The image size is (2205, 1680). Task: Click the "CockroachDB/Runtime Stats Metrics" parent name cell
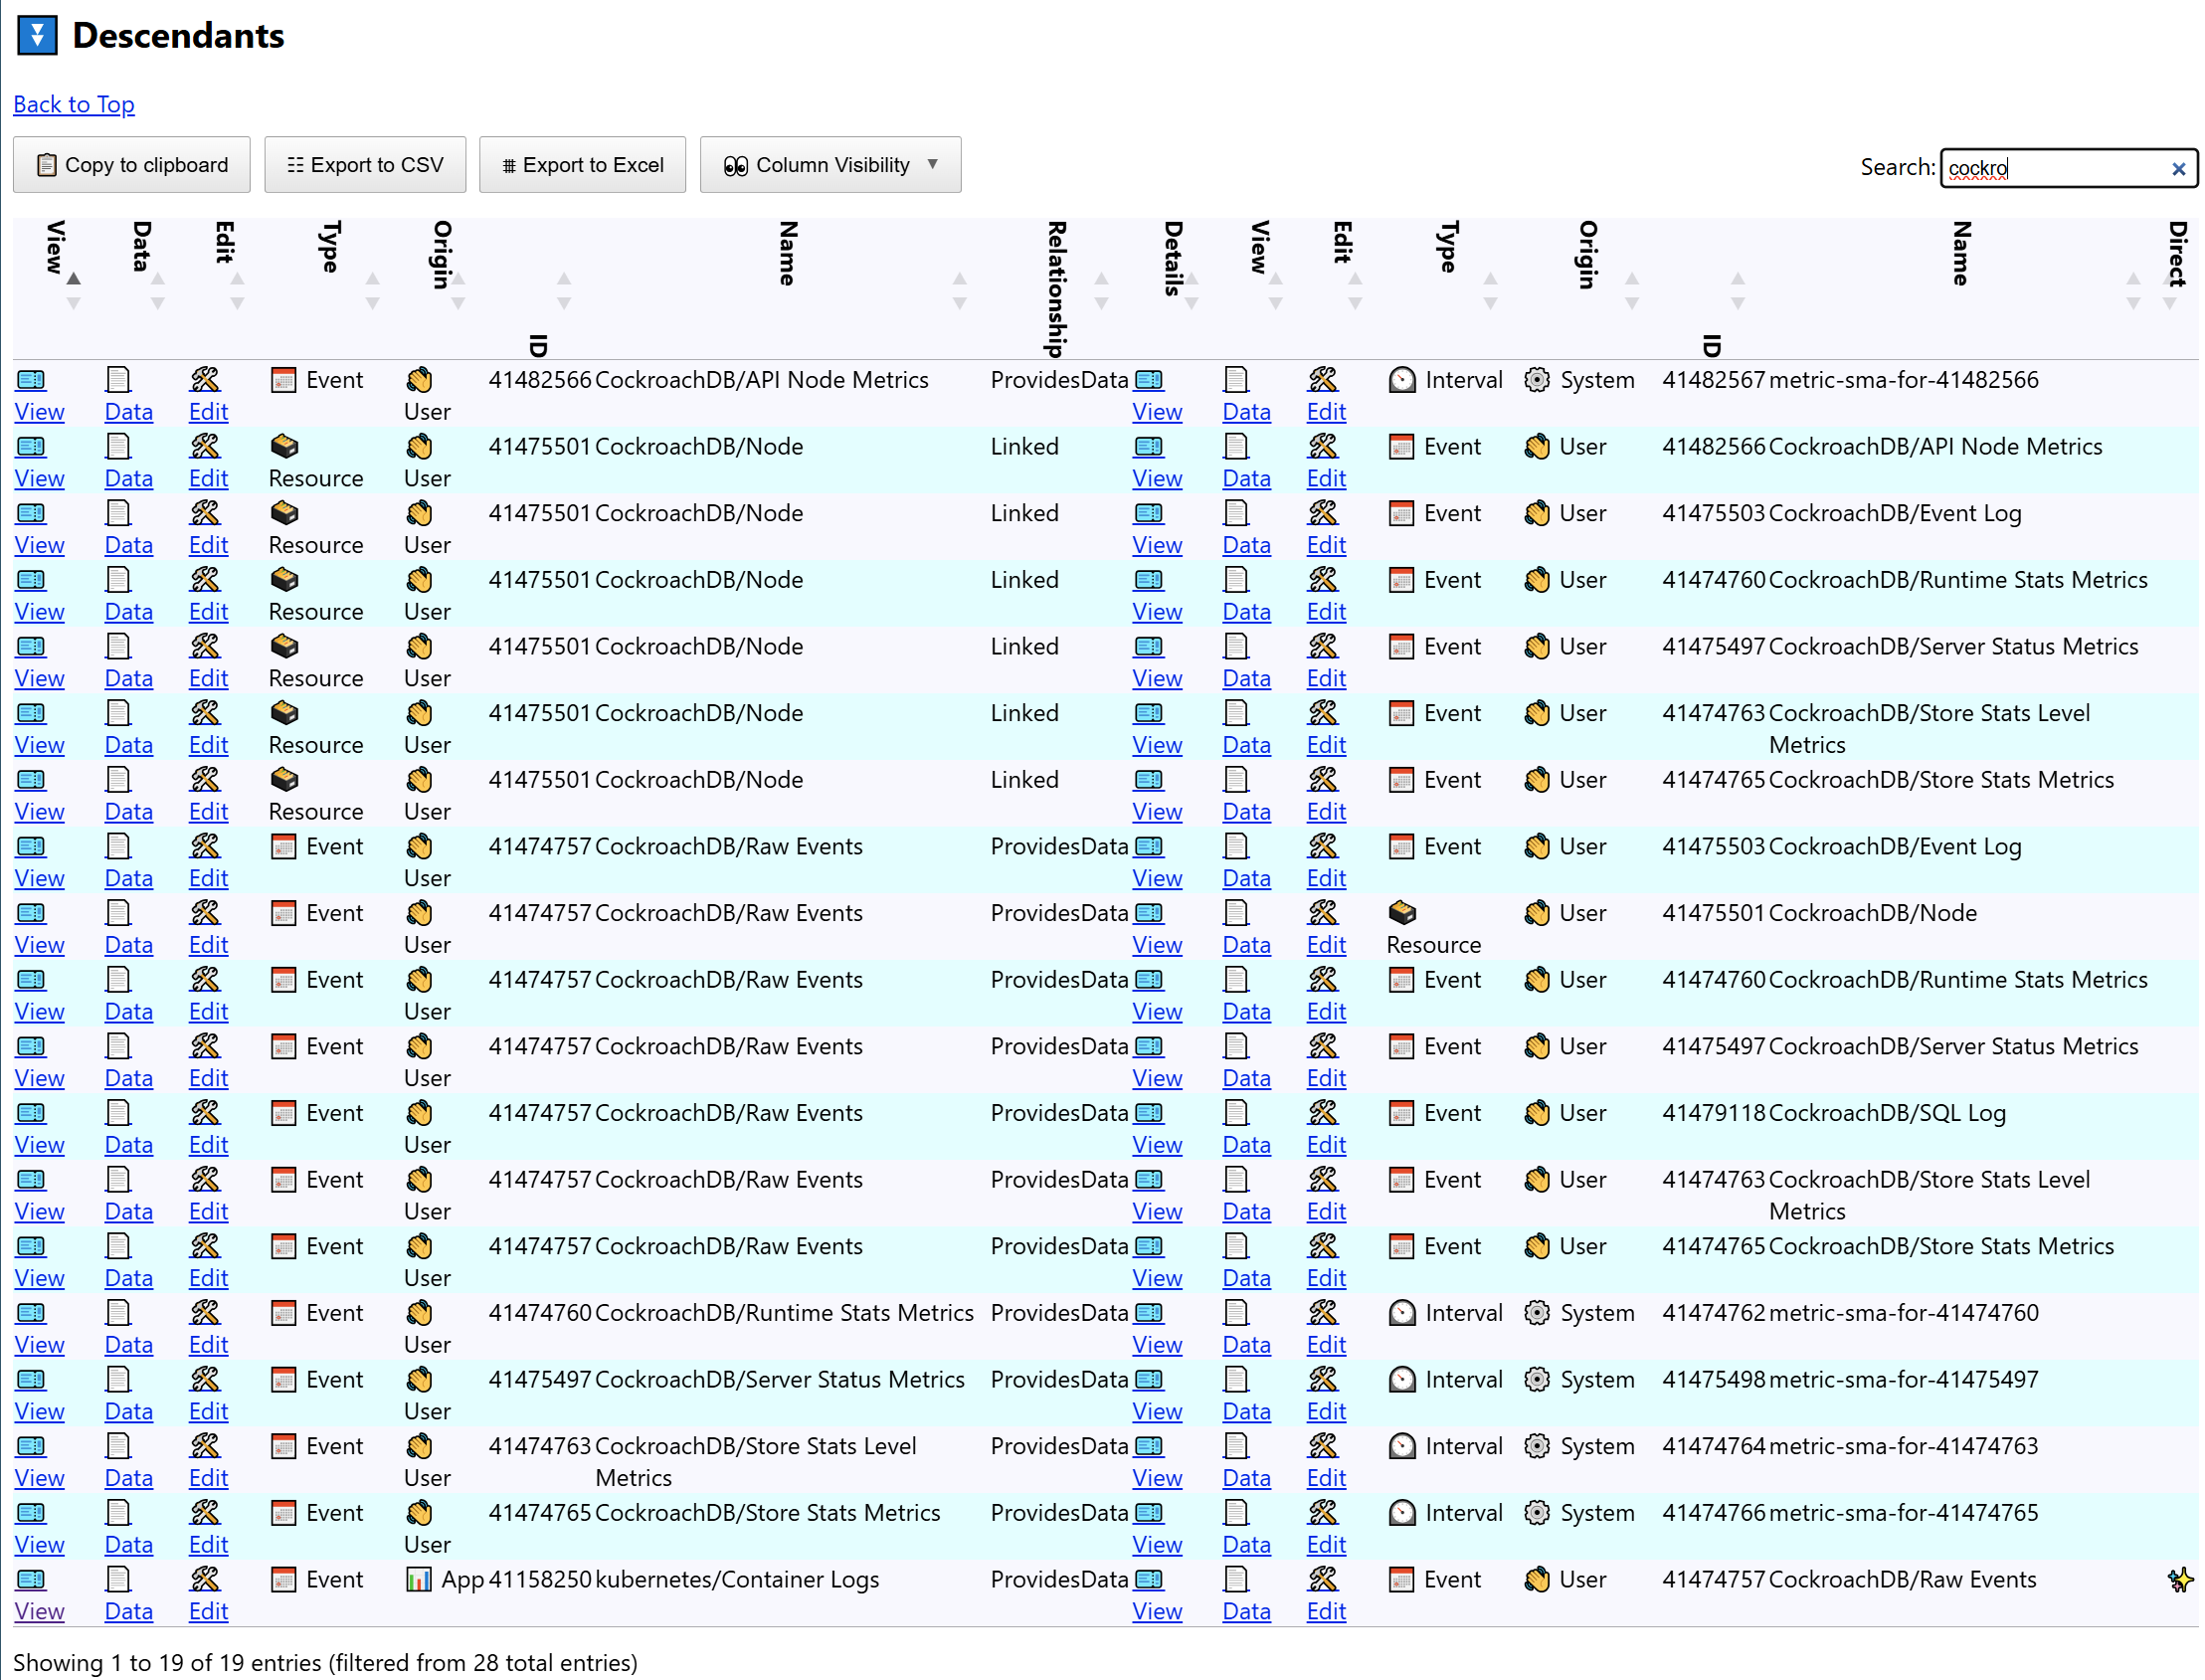pos(784,1313)
